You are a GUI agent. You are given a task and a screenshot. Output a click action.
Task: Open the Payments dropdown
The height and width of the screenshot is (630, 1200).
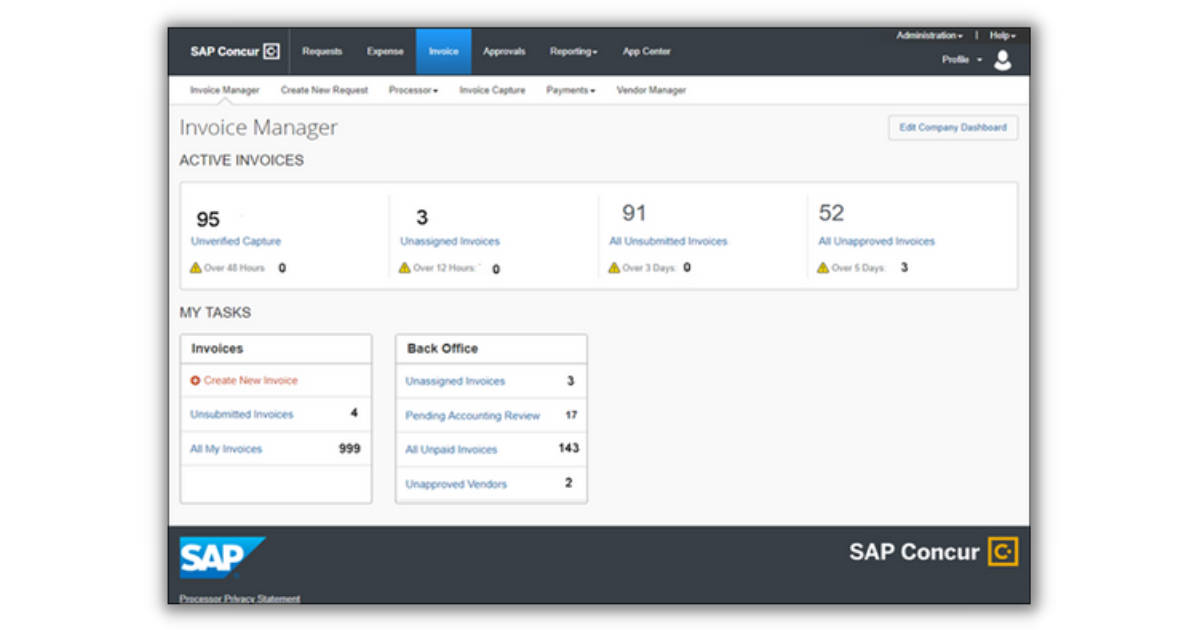pyautogui.click(x=570, y=90)
